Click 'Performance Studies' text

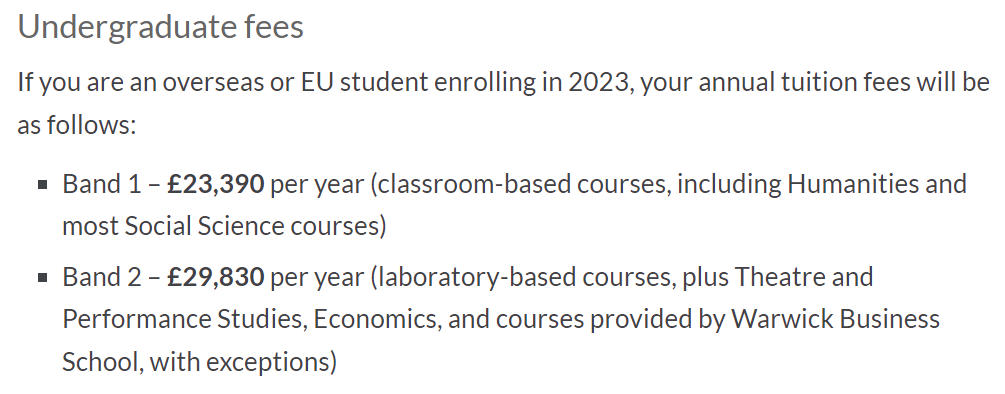point(182,319)
